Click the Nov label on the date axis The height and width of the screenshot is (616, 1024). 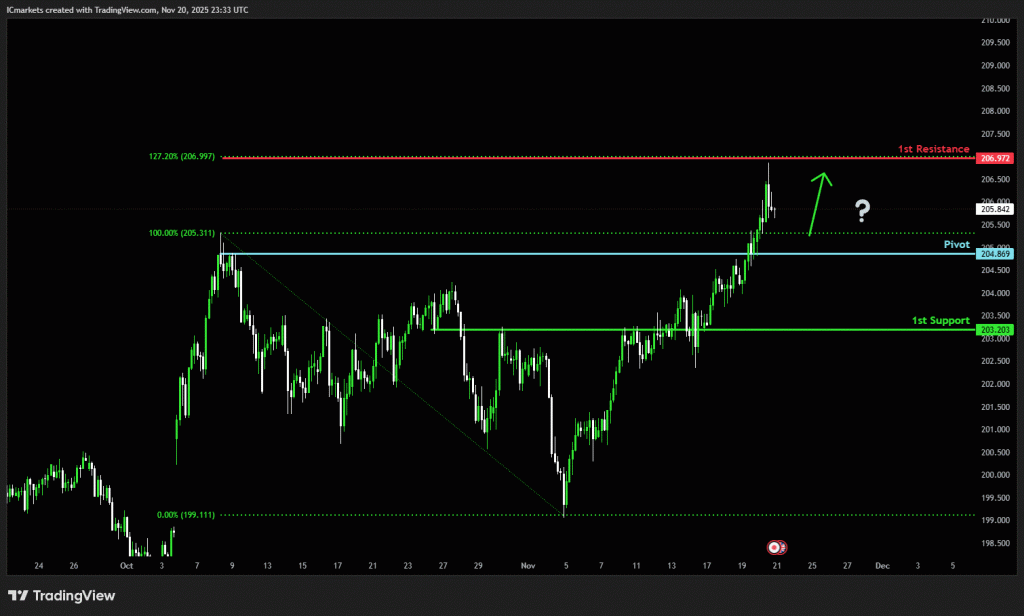tap(529, 565)
